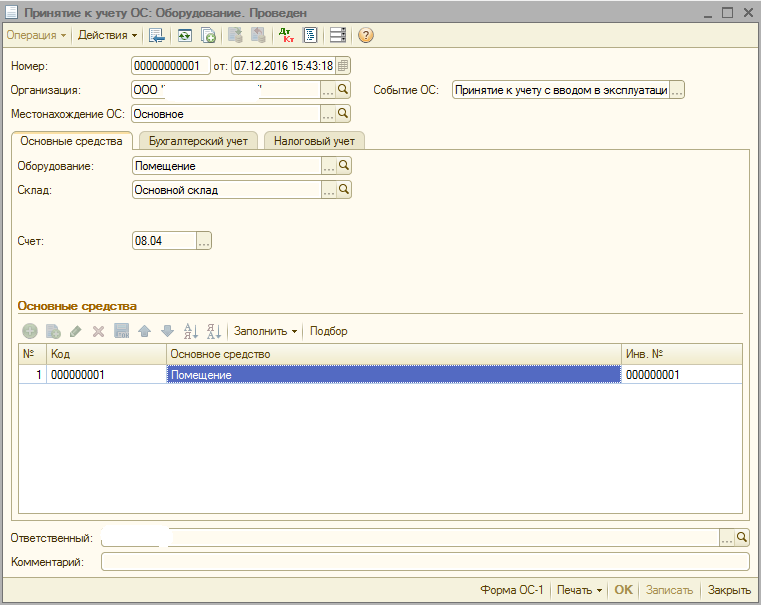This screenshot has height=605, width=761.
Task: Click the Форма ОС-1 button
Action: 511,590
